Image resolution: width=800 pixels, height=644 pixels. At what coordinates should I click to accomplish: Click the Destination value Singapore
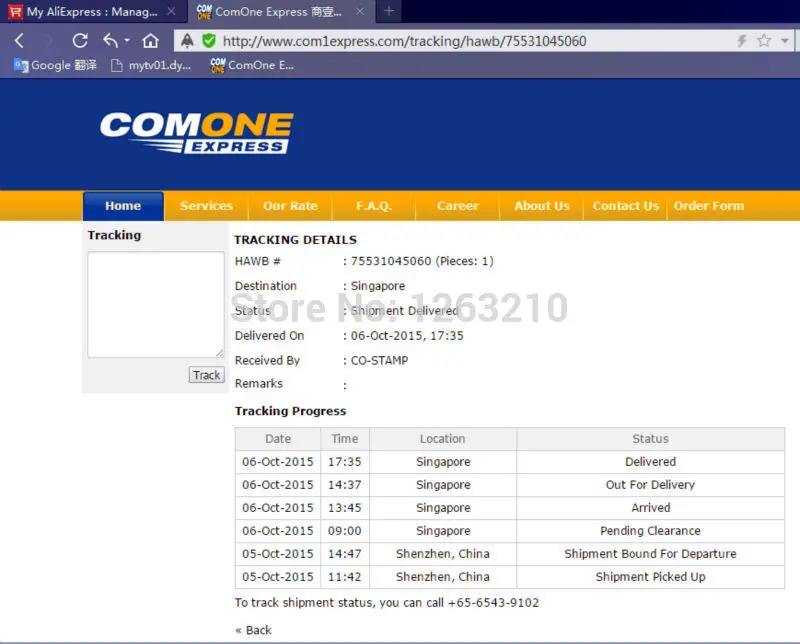378,286
